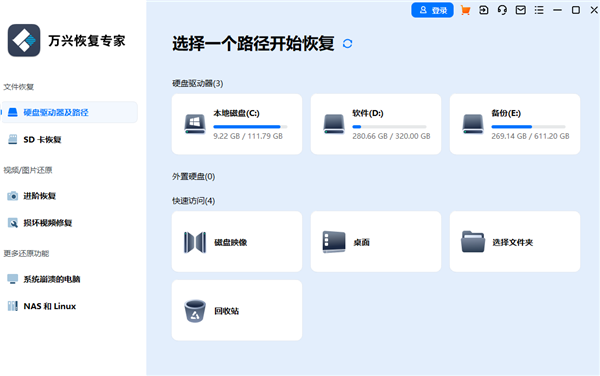This screenshot has height=376, width=600.
Task: Click the 外置硬盘(0) section heading
Action: (x=193, y=176)
